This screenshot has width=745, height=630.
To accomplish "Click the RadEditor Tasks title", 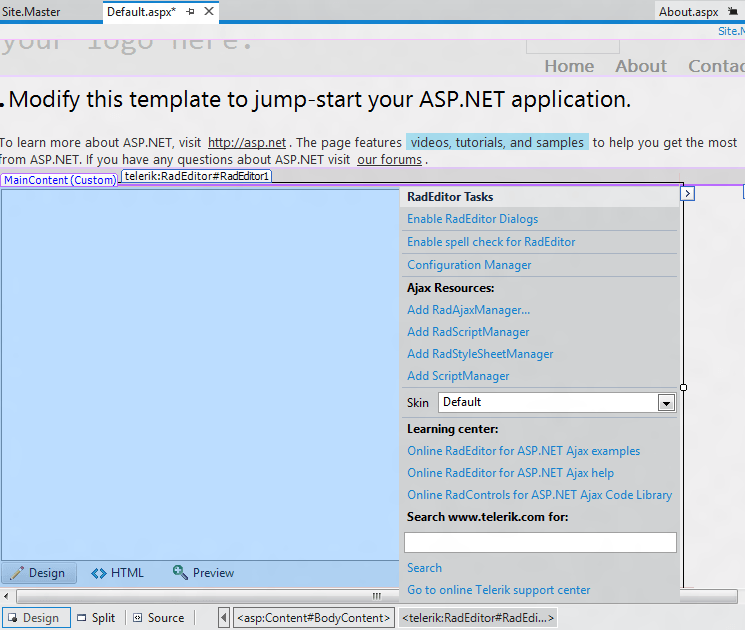I will (x=450, y=197).
